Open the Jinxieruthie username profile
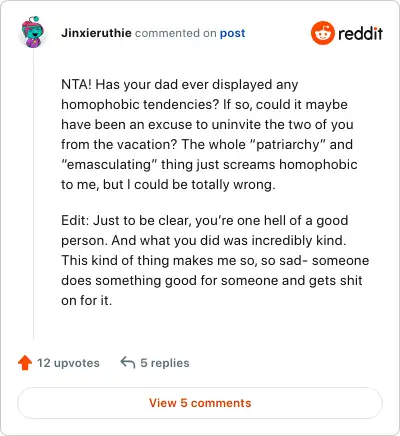 coord(96,33)
